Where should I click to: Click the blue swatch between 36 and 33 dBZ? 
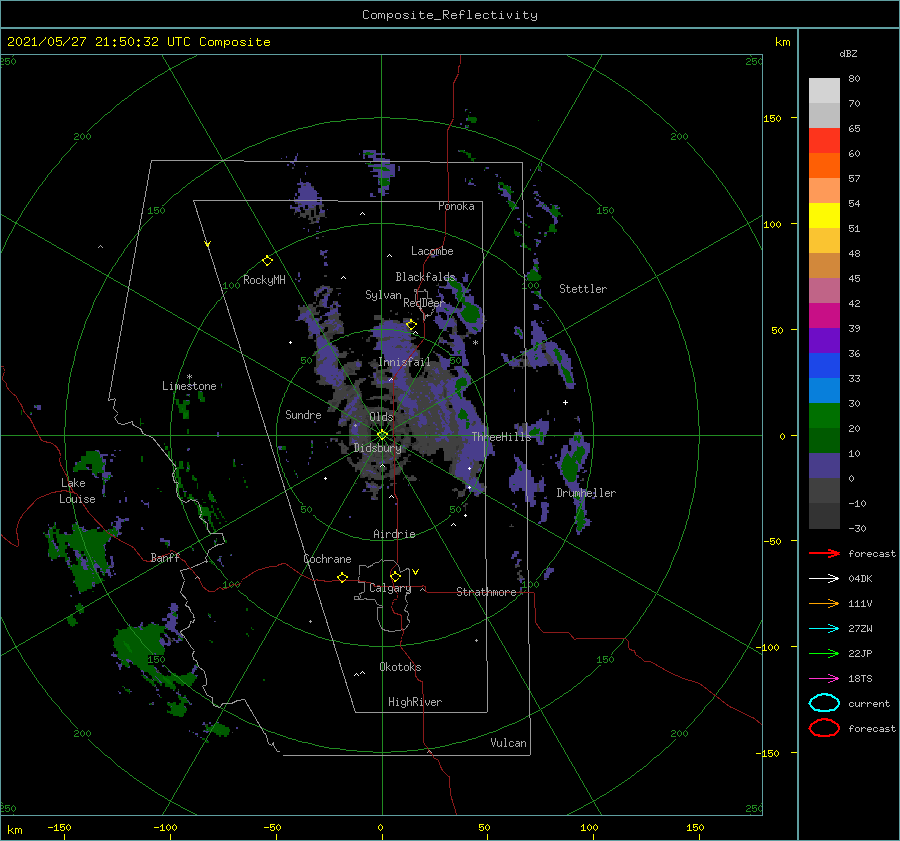tap(824, 366)
